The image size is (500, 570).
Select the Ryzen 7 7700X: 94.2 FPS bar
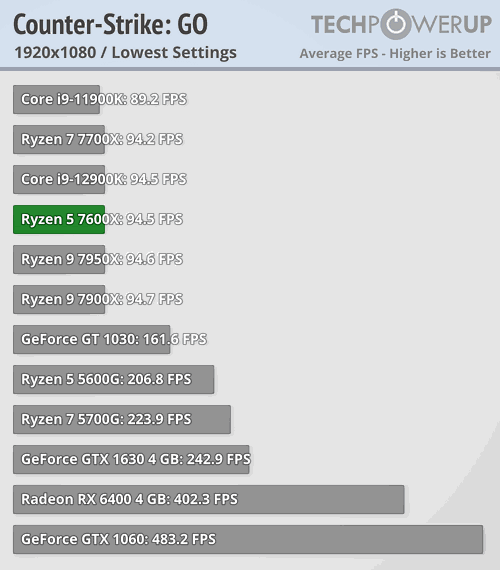[x=59, y=139]
